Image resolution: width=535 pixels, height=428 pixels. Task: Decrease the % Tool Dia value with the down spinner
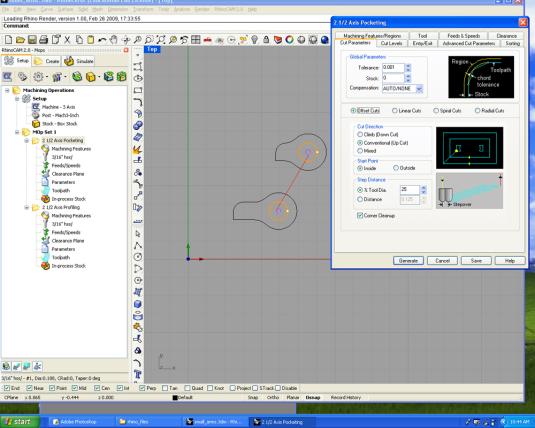tap(423, 192)
